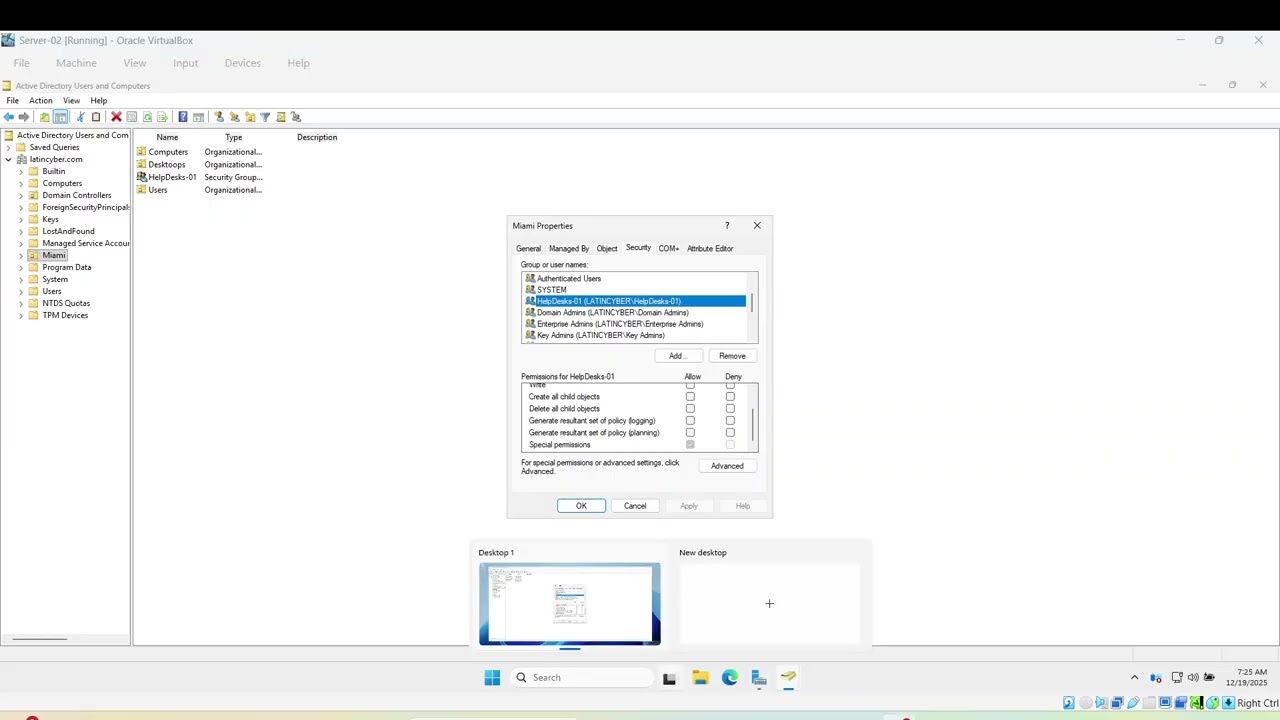
Task: Click the Up one level toolbar icon
Action: click(44, 117)
